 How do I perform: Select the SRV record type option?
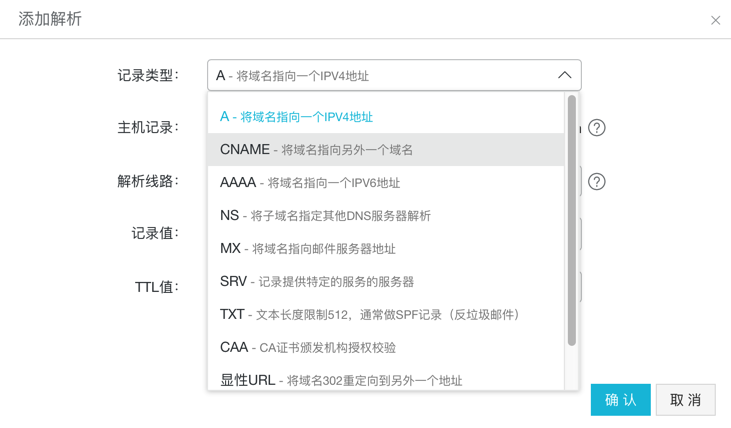[317, 282]
